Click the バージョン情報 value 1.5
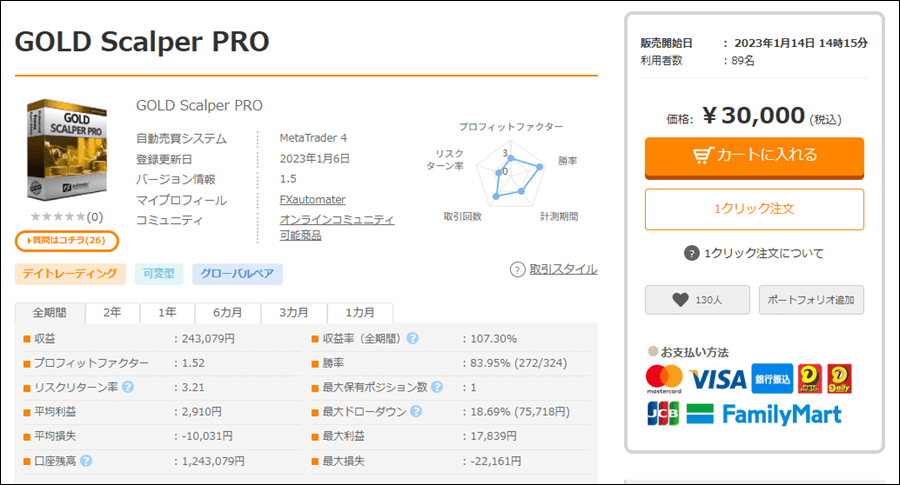The height and width of the screenshot is (485, 900). (288, 179)
